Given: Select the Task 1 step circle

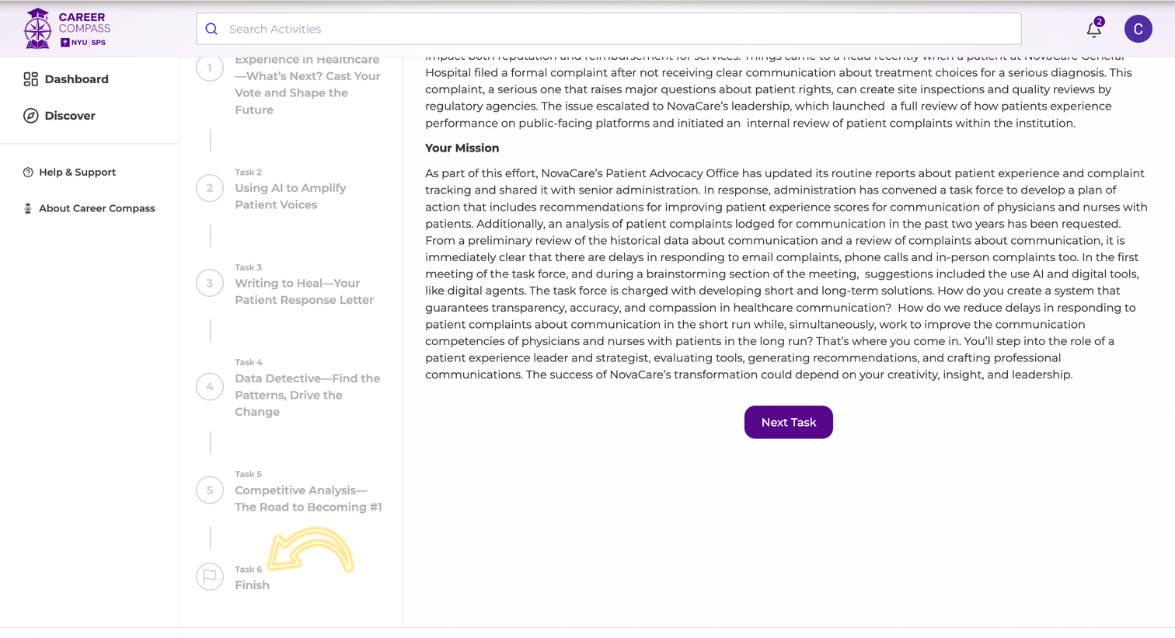Looking at the screenshot, I should (x=210, y=68).
